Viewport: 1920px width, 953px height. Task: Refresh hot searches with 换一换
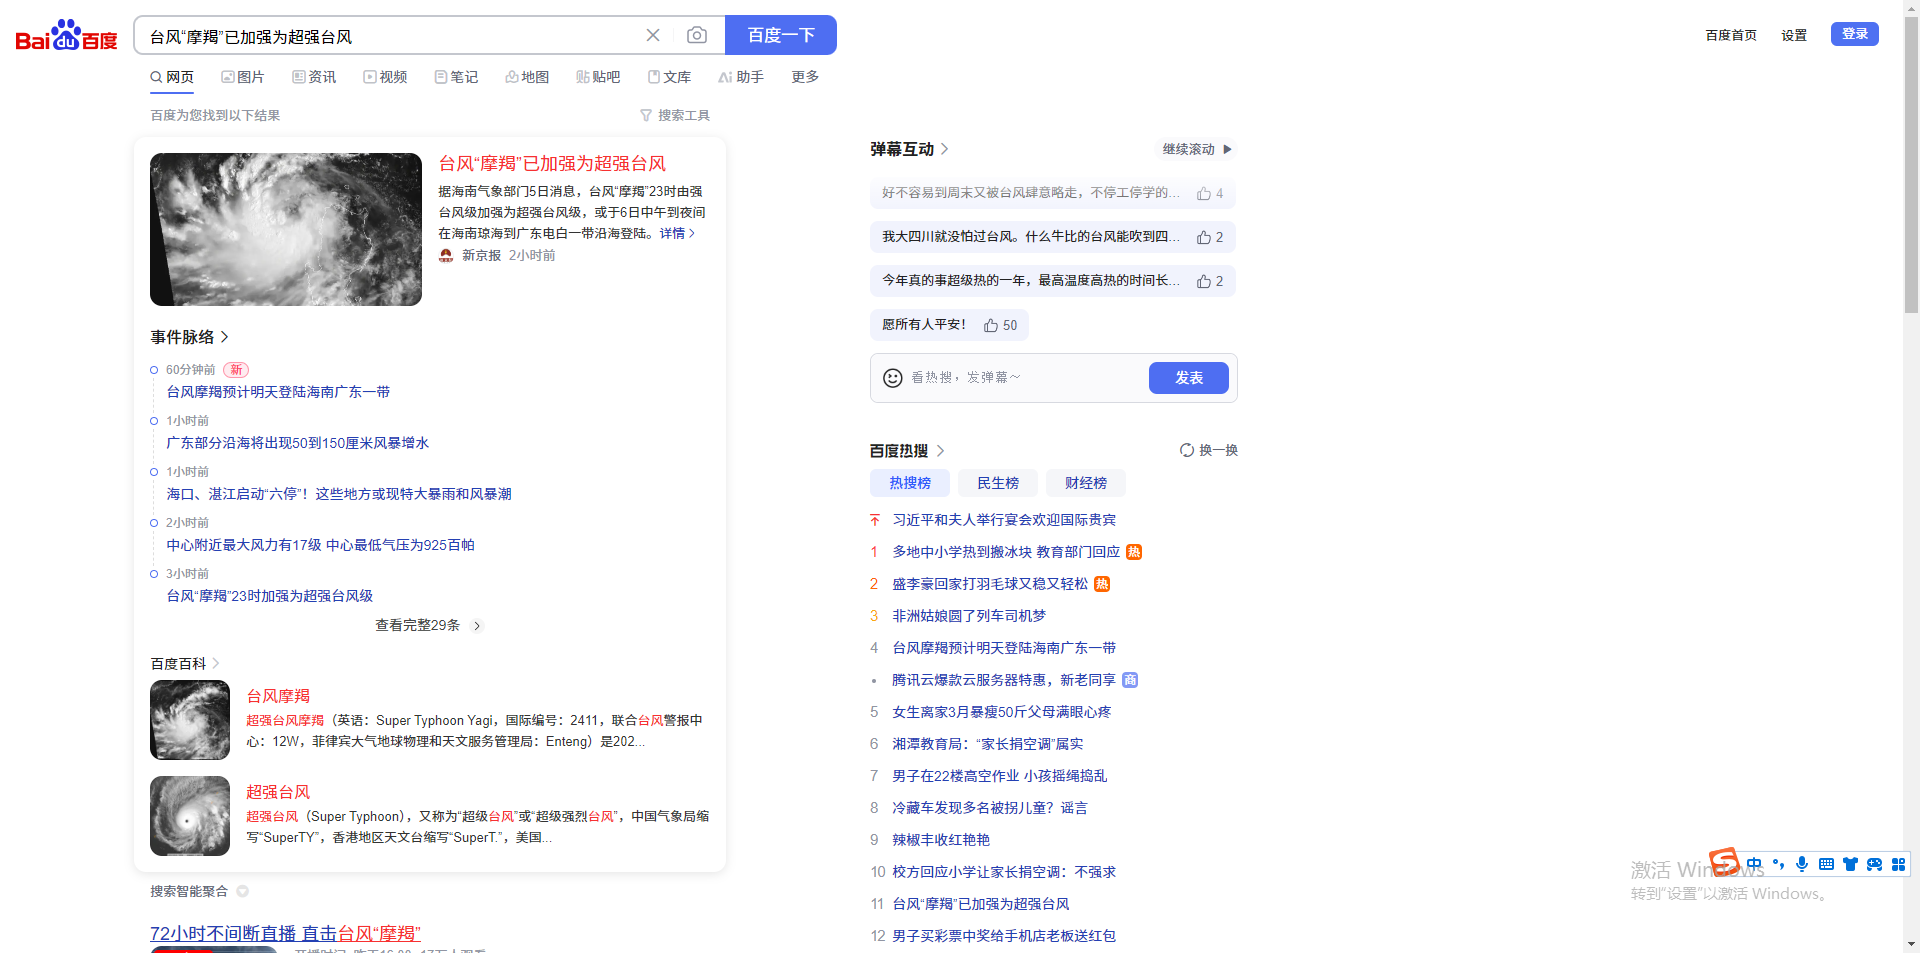coord(1209,450)
